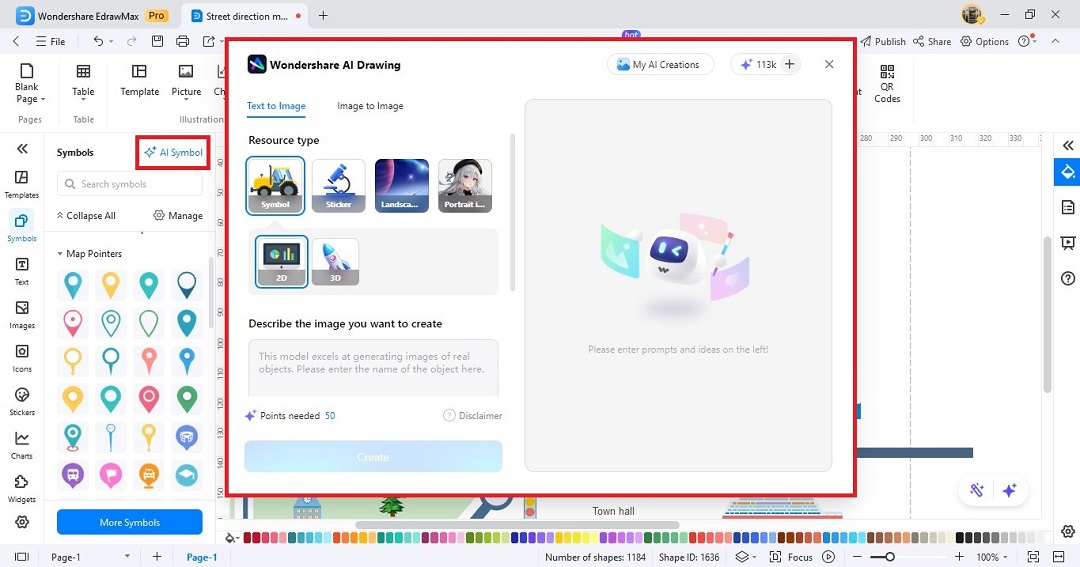Open the Images sidebar panel
Viewport: 1080px width, 567px height.
[22, 315]
